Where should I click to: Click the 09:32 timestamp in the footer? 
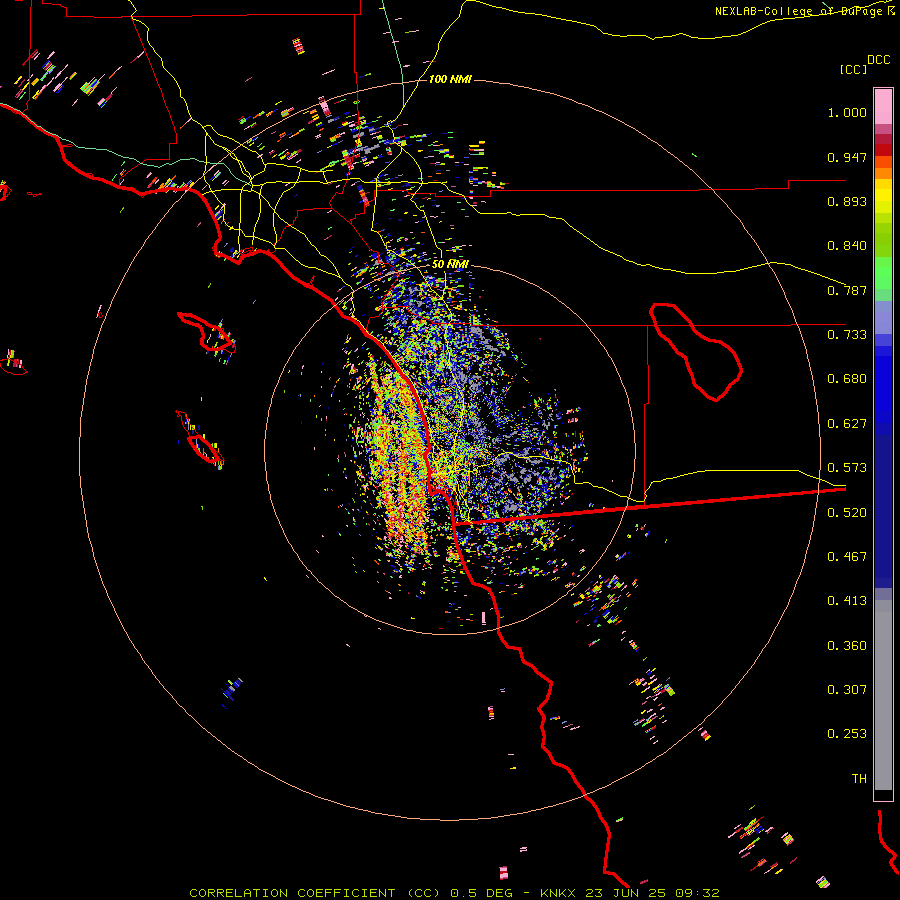[697, 893]
